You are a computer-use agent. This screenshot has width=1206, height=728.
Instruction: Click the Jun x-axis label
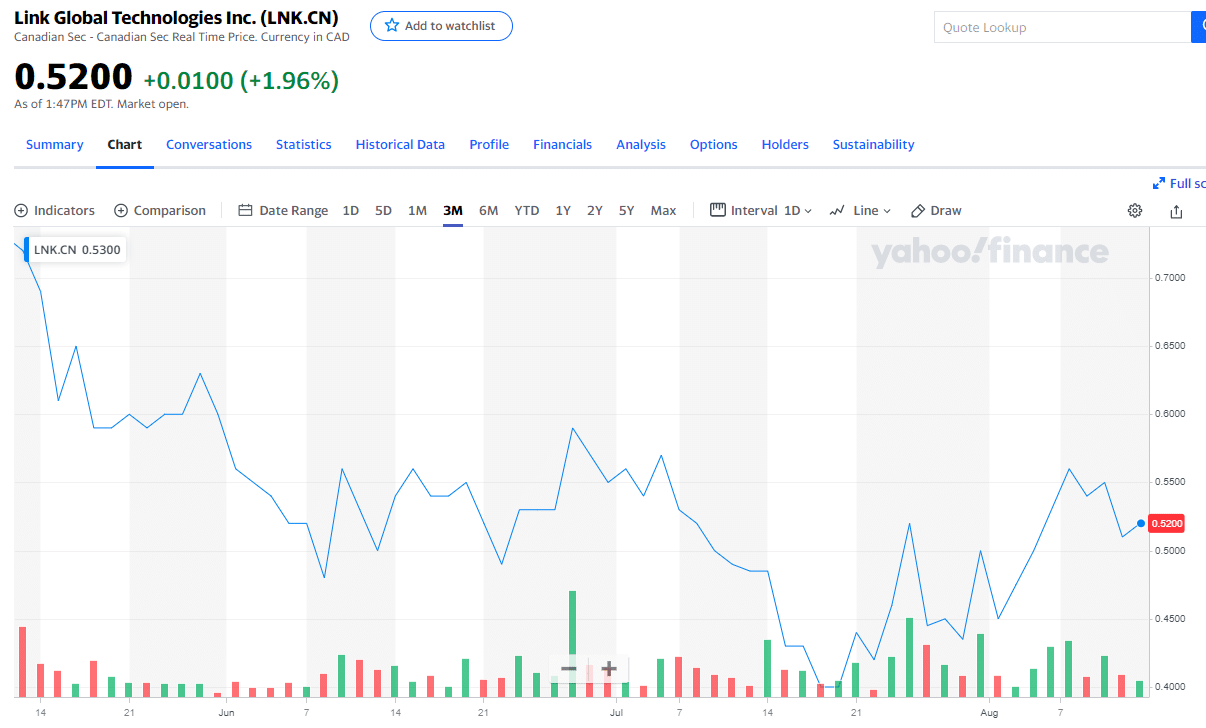click(226, 713)
